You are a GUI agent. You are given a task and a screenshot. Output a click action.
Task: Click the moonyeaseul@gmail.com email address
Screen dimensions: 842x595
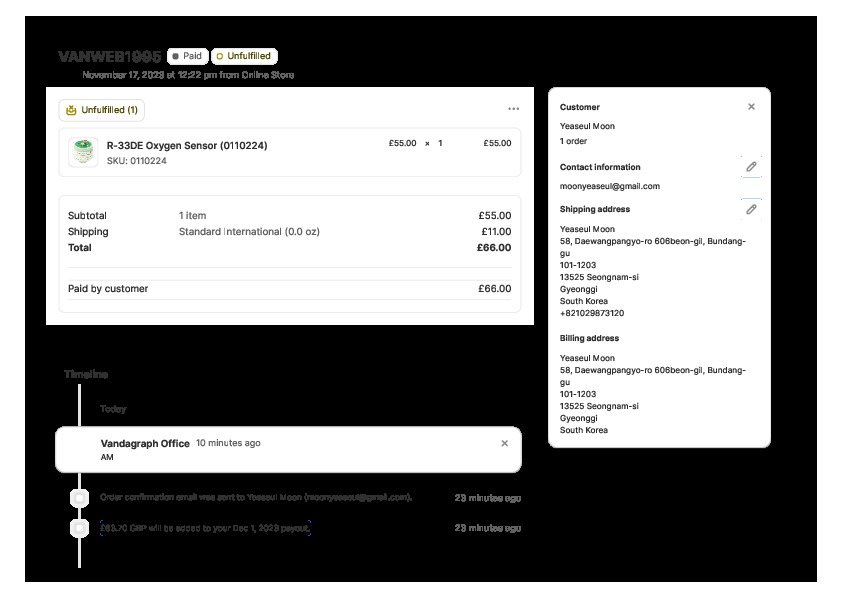(x=609, y=186)
